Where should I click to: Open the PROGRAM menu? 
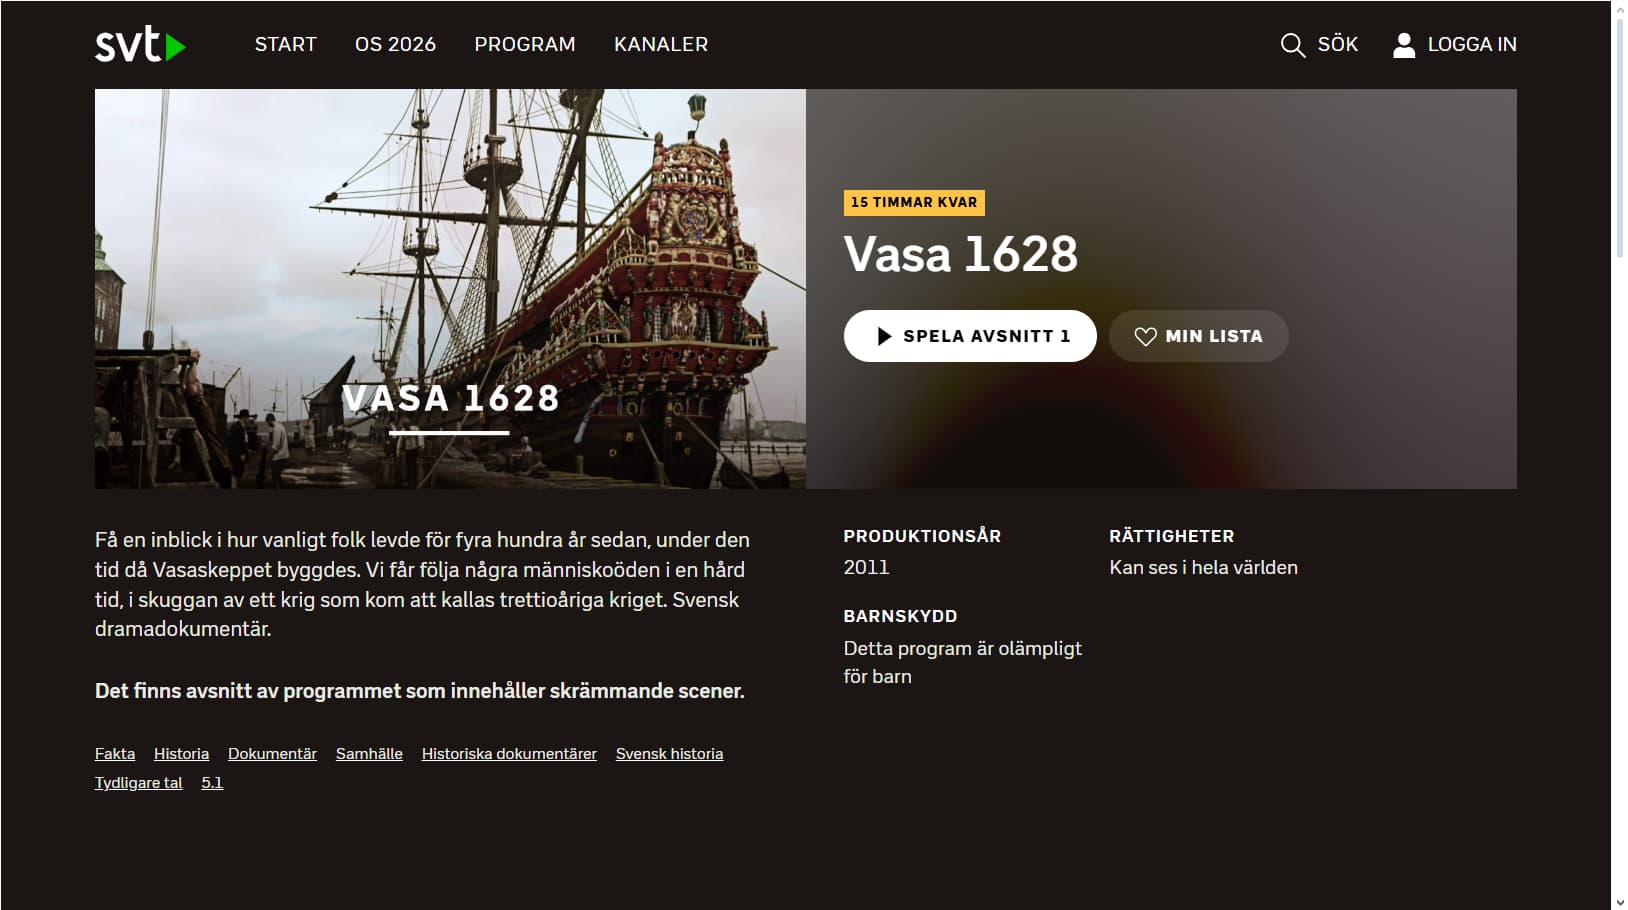coord(525,44)
